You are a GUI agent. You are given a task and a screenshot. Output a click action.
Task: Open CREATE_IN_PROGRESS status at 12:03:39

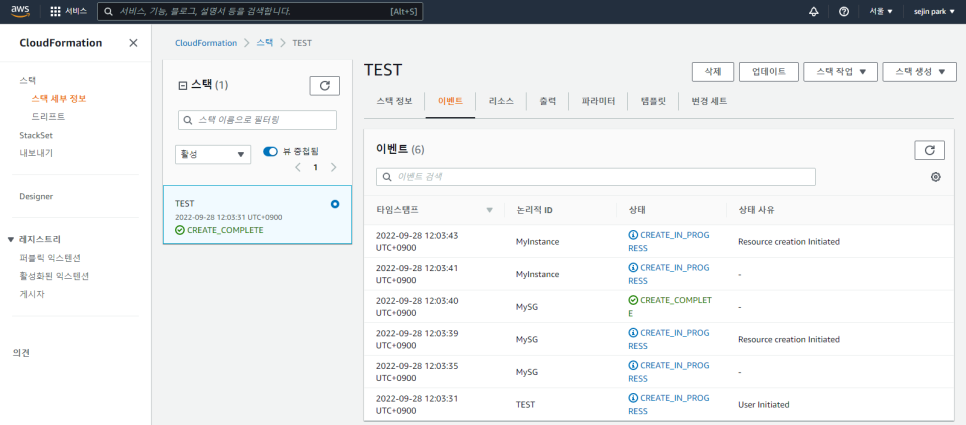point(669,339)
